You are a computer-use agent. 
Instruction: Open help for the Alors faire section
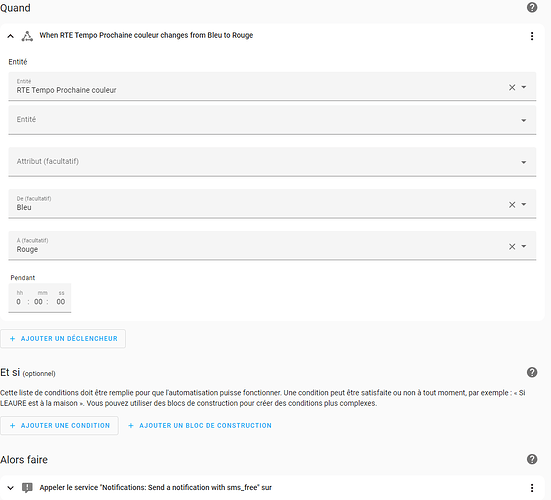[x=532, y=459]
